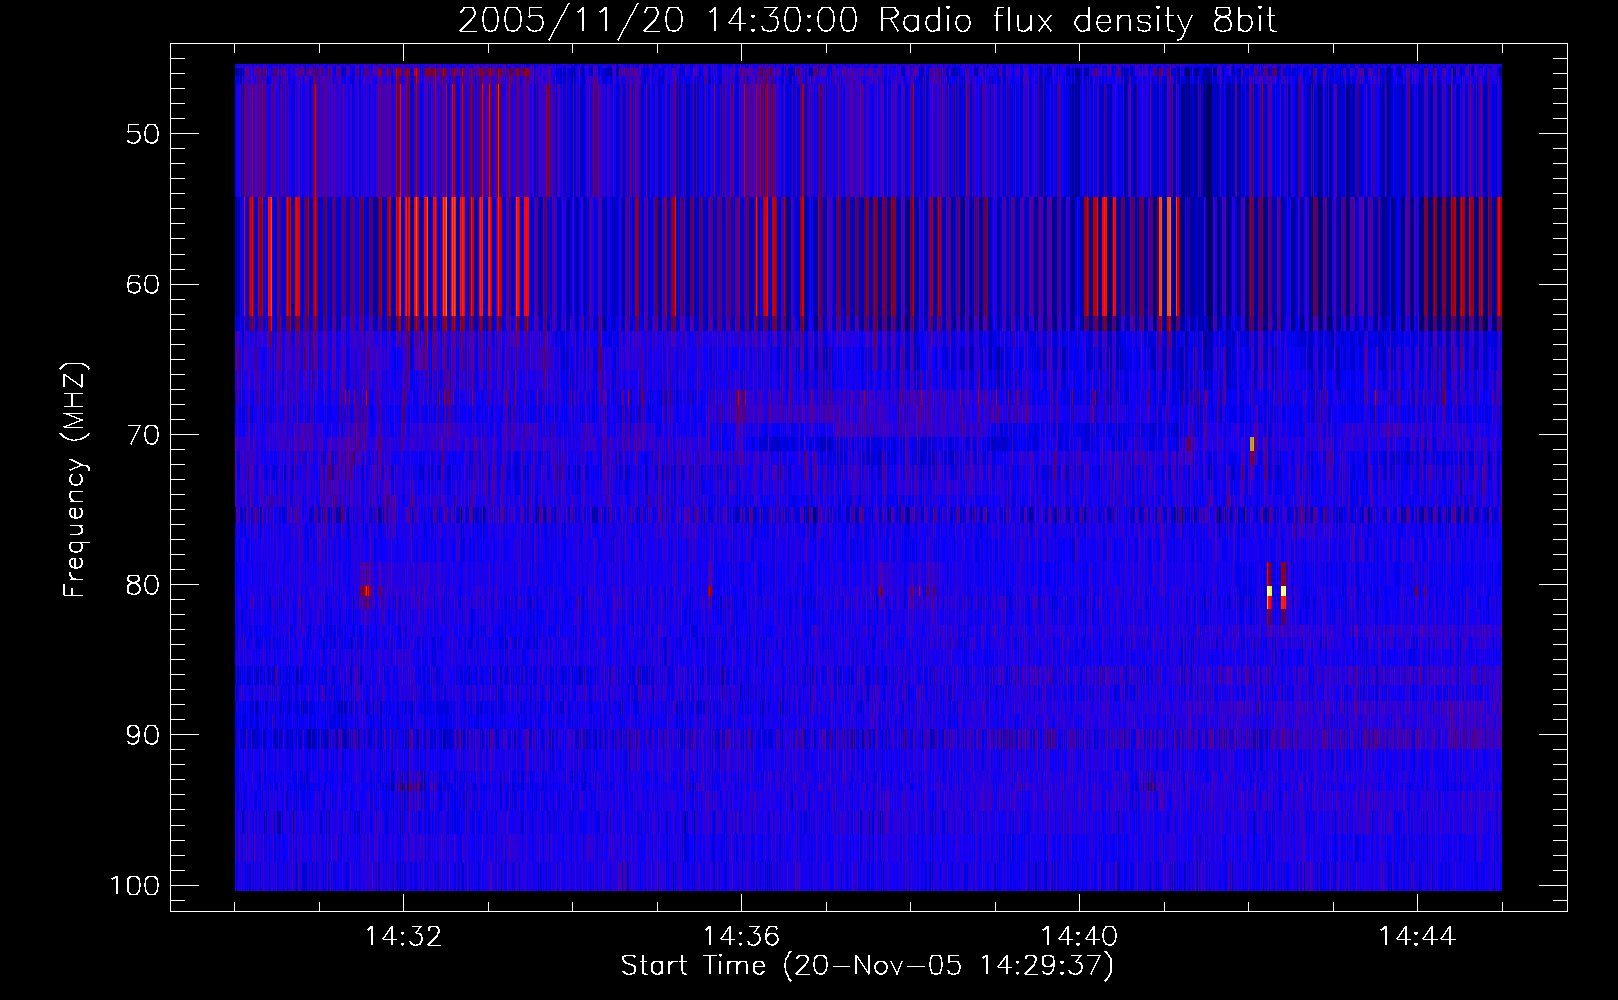Click the 14:32 time tick label
The image size is (1618, 1000).
[403, 937]
